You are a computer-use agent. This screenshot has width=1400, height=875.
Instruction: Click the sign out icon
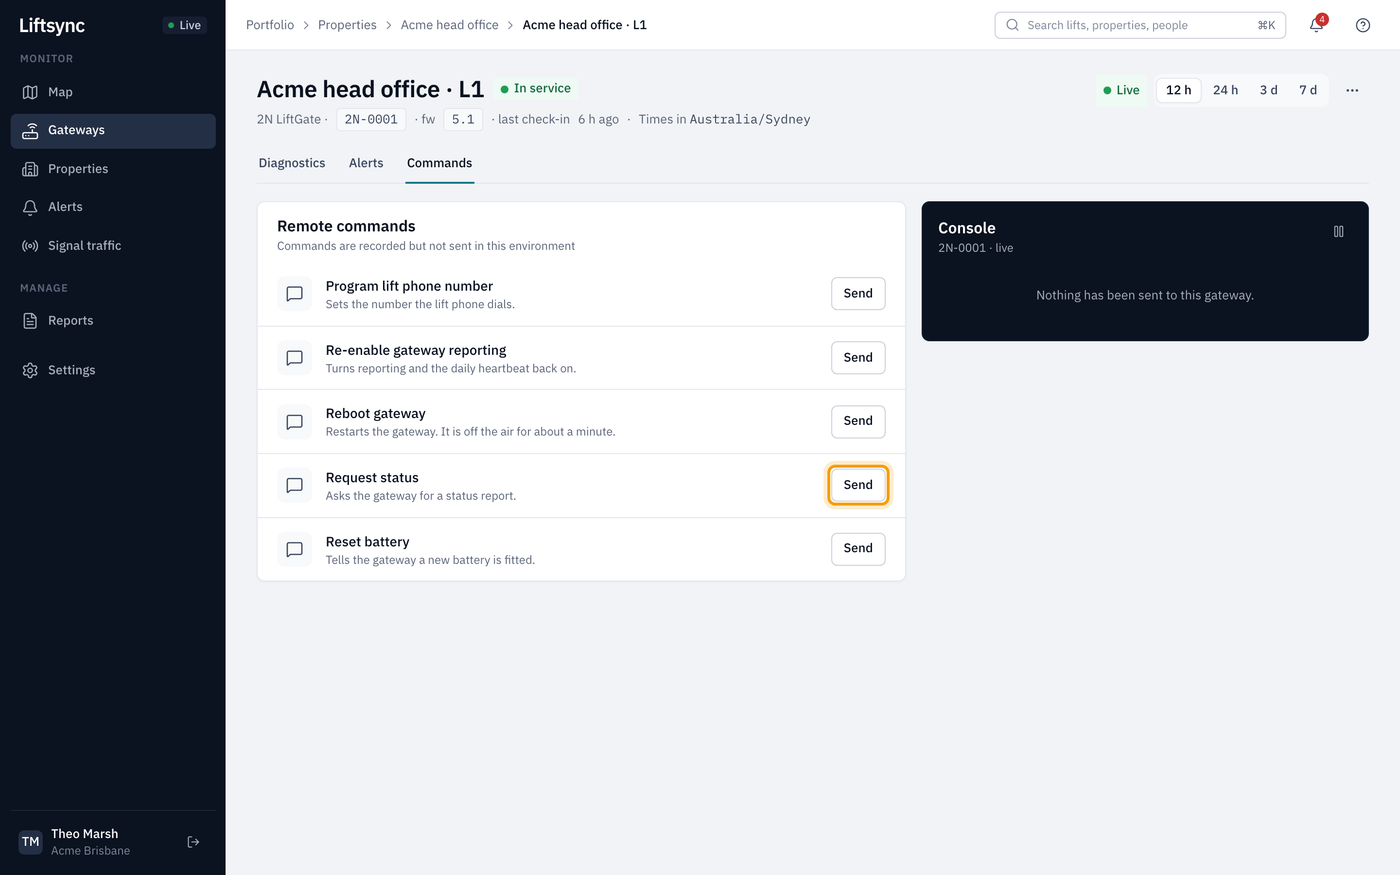[x=194, y=842]
